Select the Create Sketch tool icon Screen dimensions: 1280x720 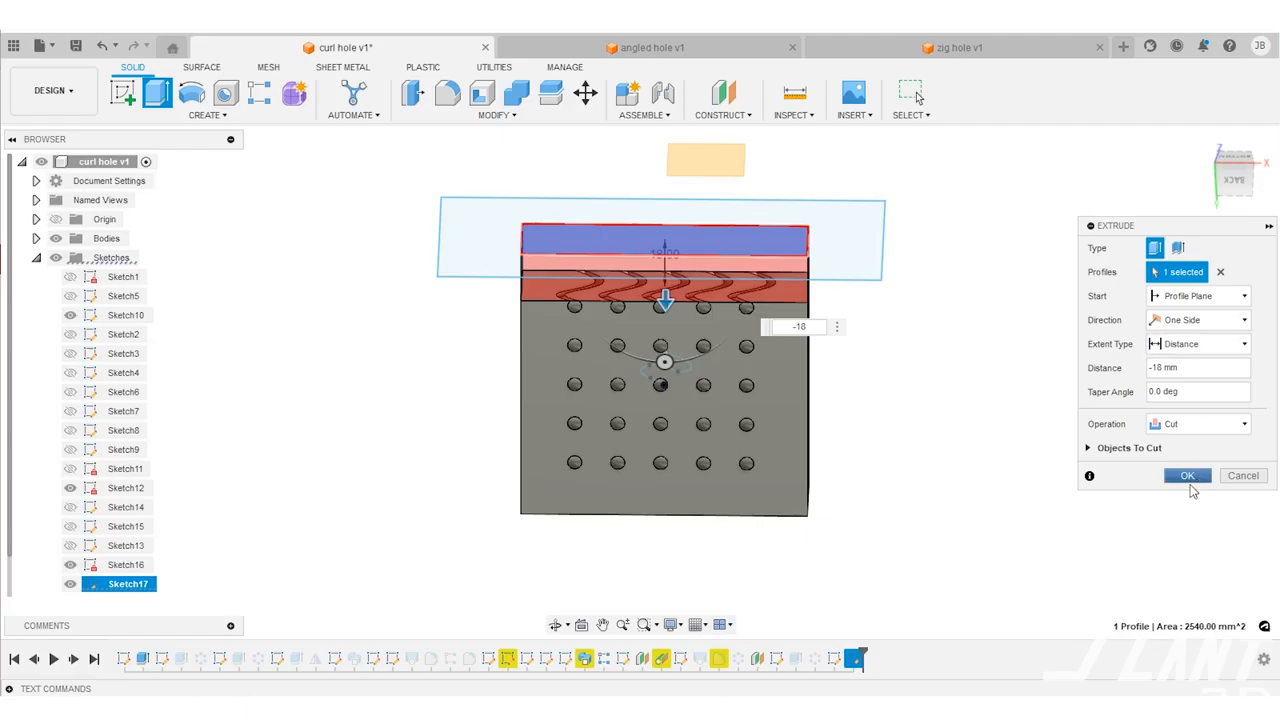[123, 93]
